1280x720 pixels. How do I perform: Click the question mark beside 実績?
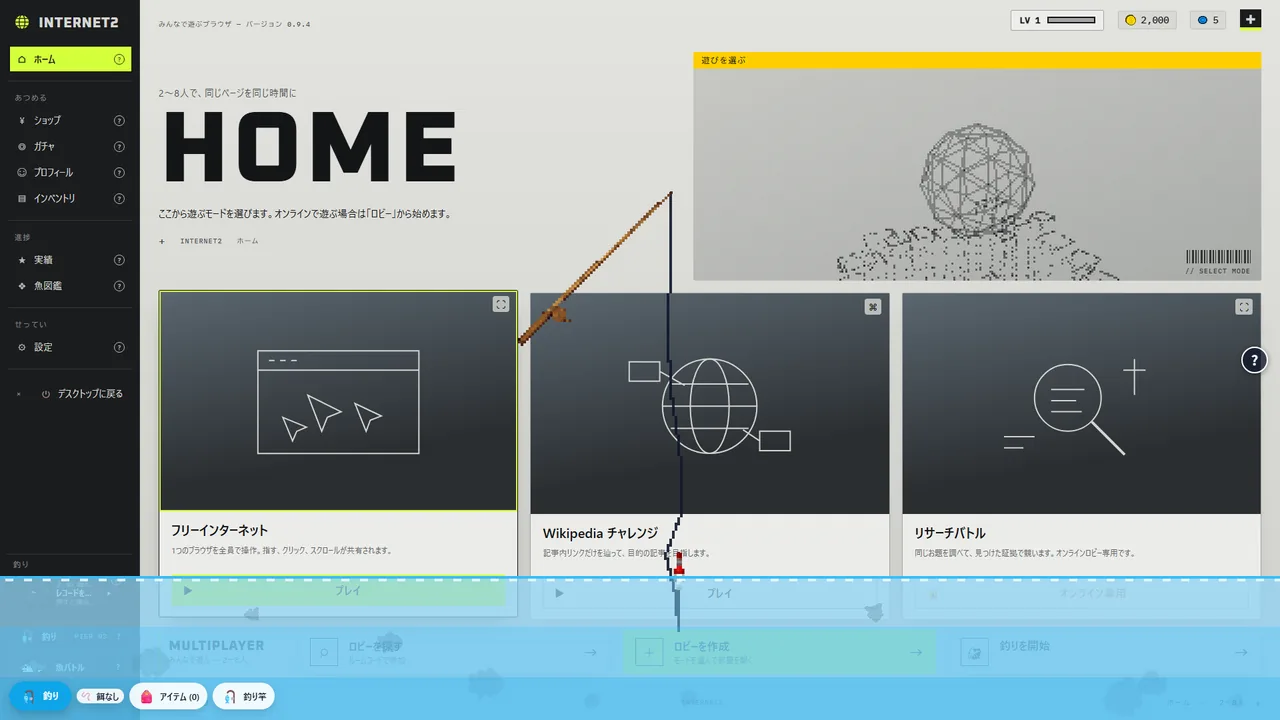[119, 260]
